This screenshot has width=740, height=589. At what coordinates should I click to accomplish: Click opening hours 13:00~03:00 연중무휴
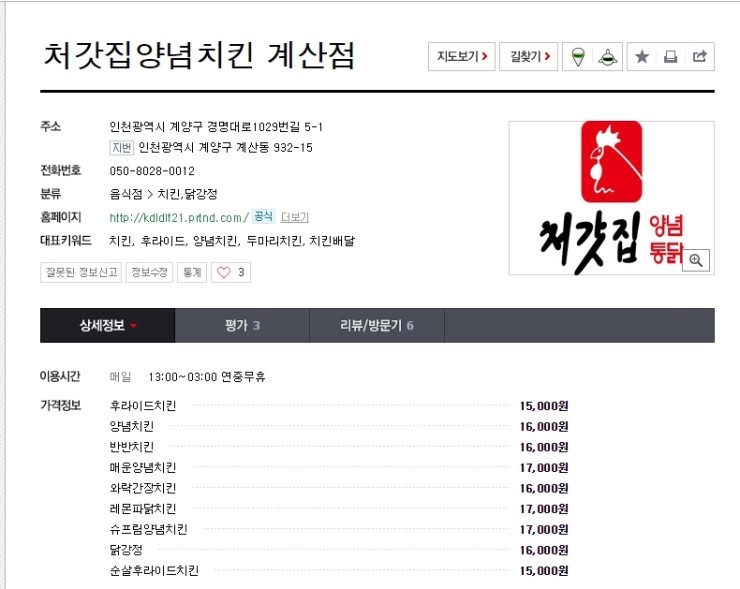tap(207, 377)
